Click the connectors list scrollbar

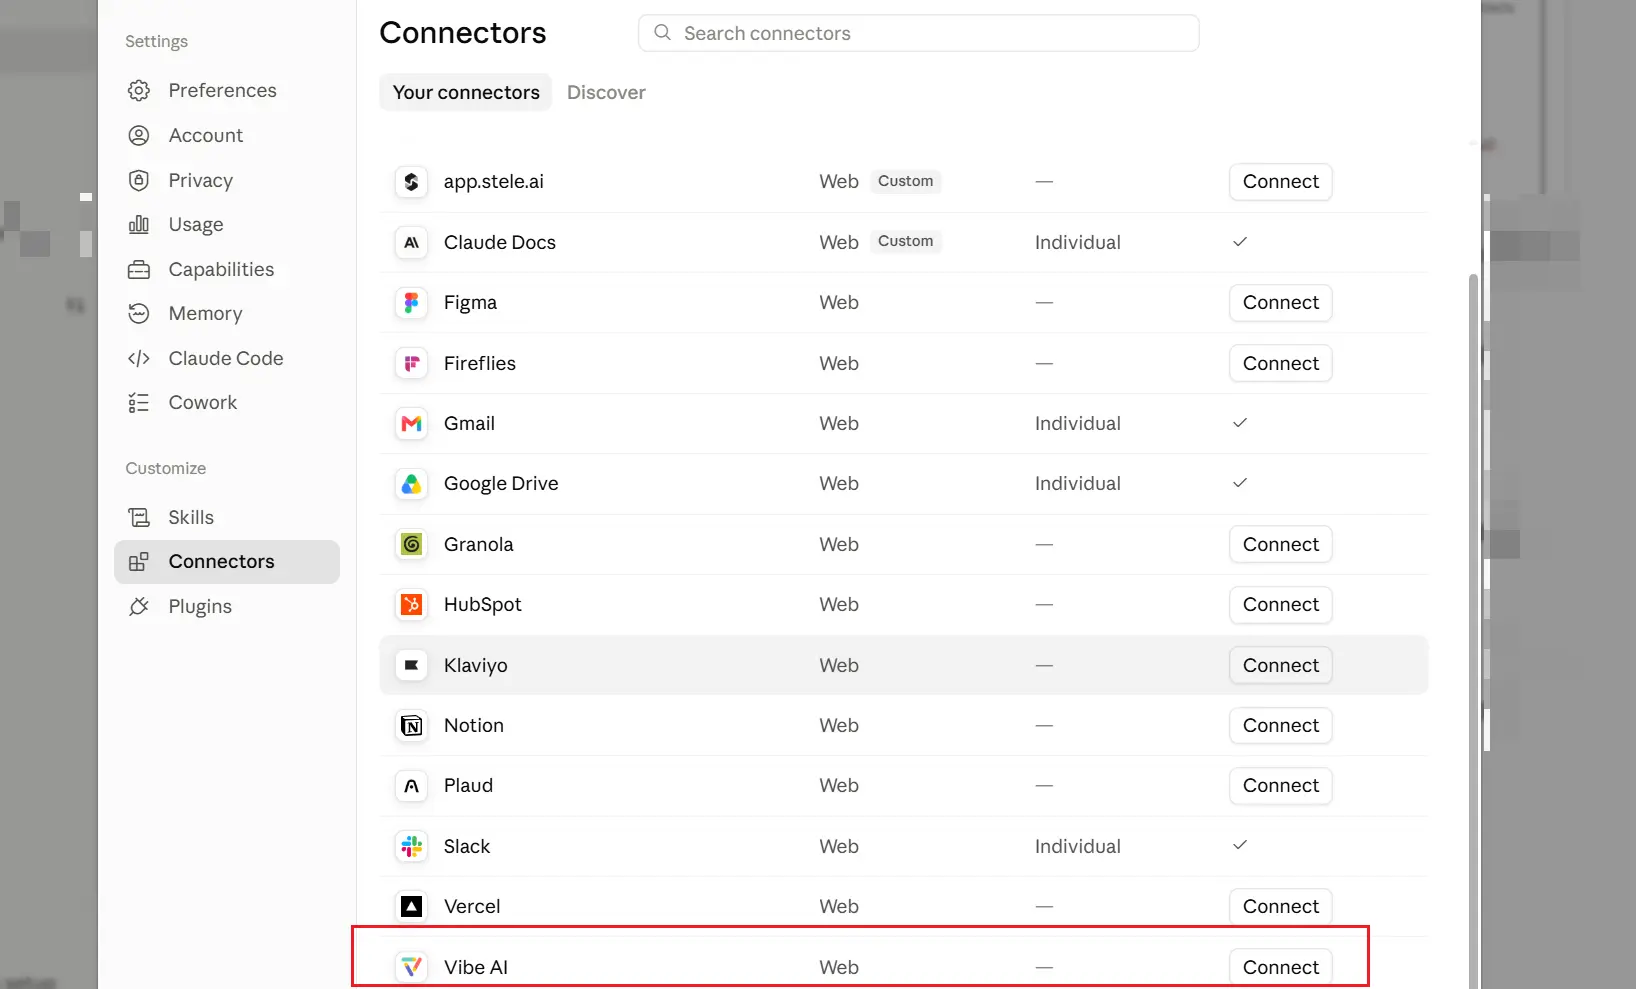pyautogui.click(x=1472, y=630)
